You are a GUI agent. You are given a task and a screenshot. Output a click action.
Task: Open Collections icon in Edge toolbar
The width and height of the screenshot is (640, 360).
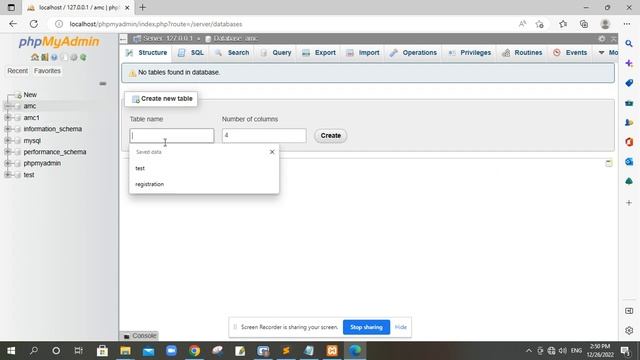pos(584,24)
